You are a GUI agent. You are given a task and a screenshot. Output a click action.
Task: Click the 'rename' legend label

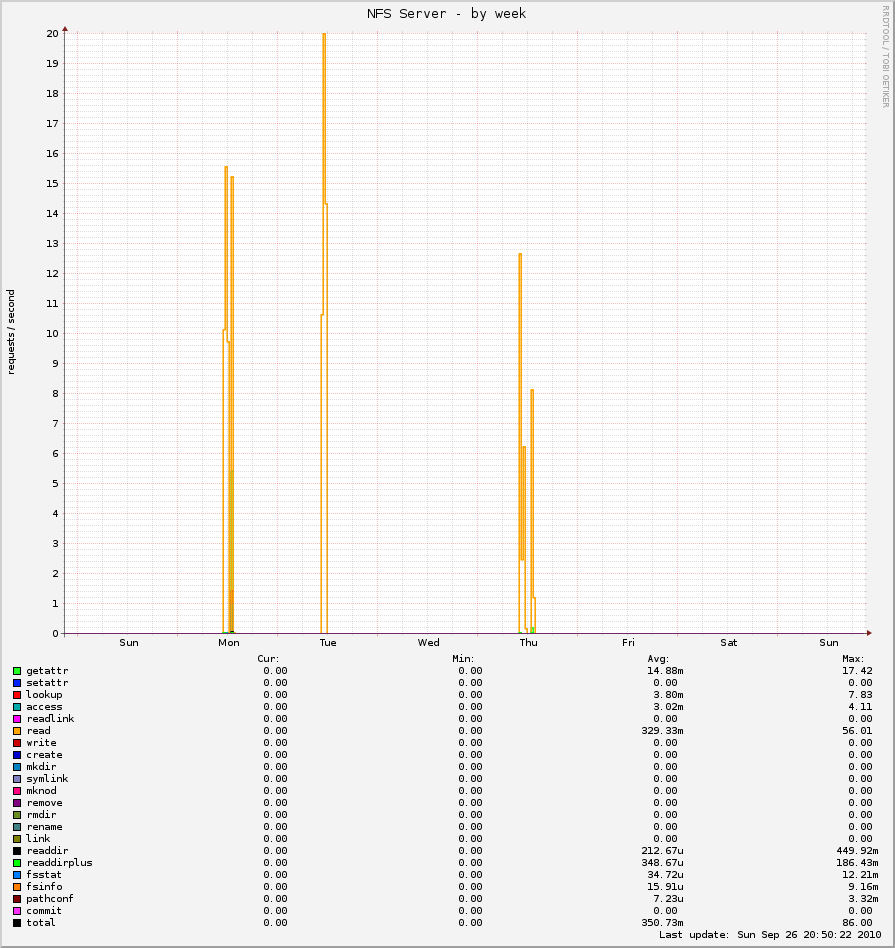(x=44, y=827)
